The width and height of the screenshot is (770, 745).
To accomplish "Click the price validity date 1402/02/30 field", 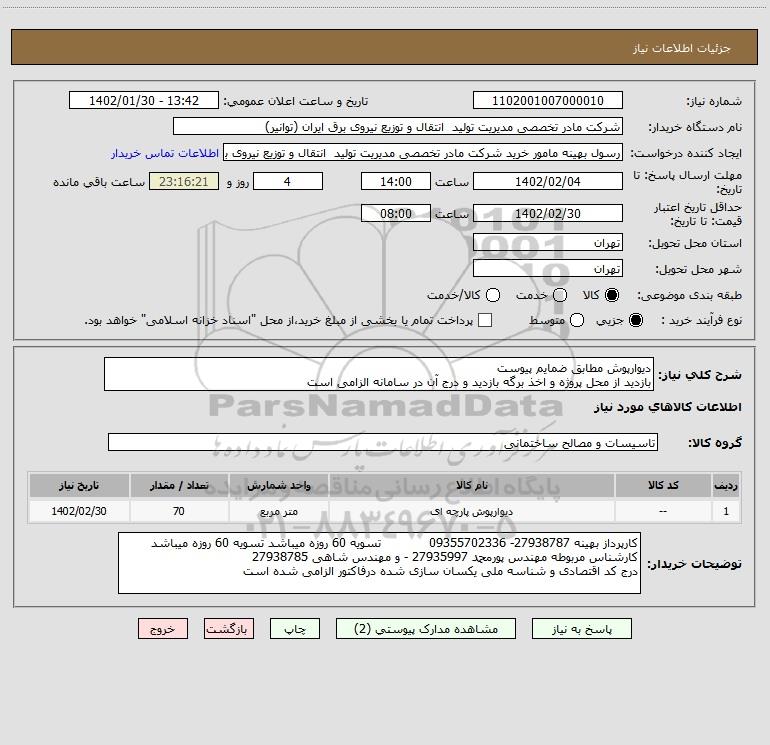I will click(548, 214).
